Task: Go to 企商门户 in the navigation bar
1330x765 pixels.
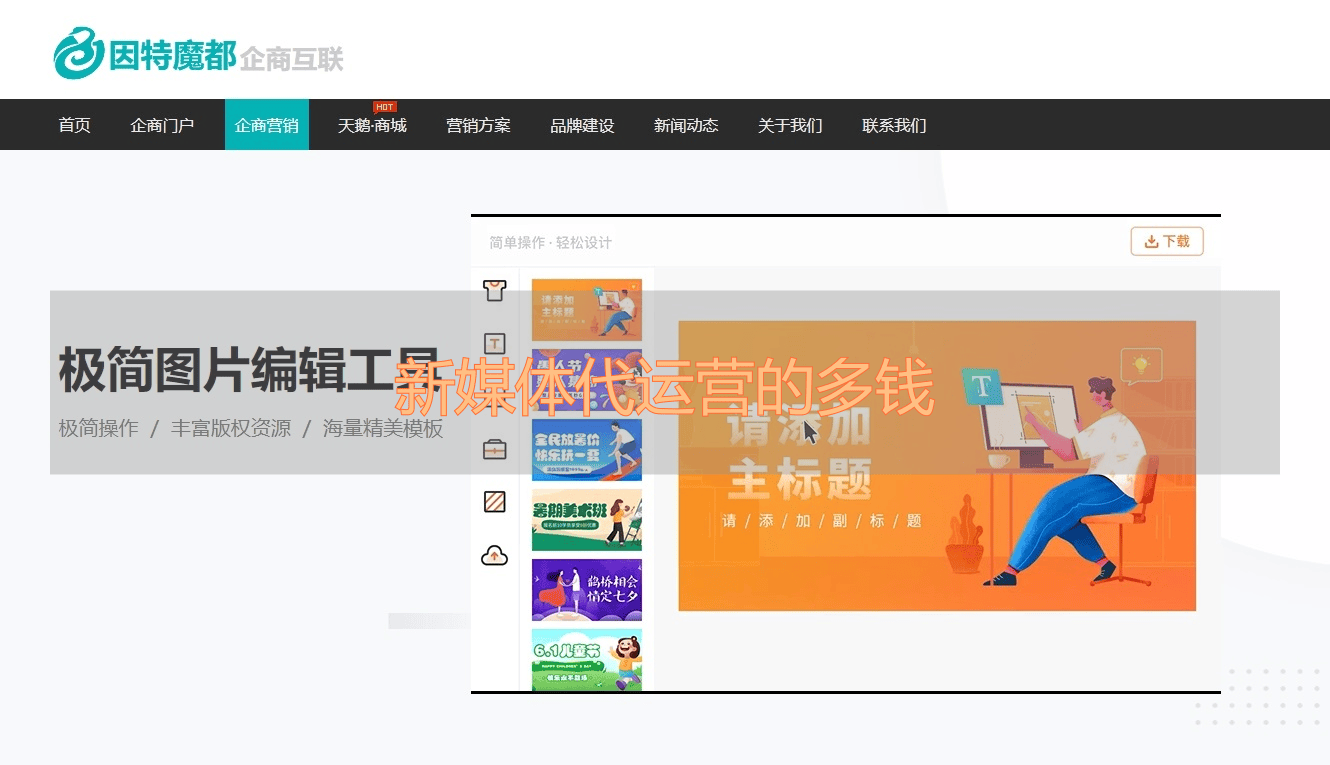Action: click(x=162, y=125)
